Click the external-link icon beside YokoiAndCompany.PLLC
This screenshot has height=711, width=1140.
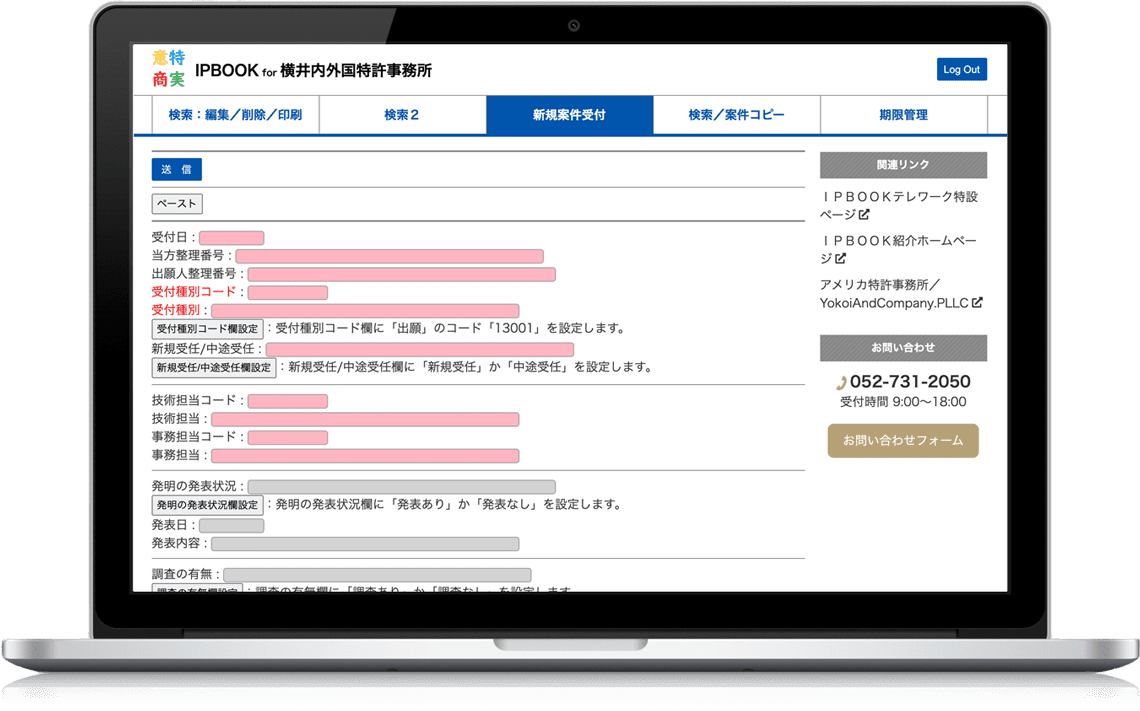(x=977, y=303)
